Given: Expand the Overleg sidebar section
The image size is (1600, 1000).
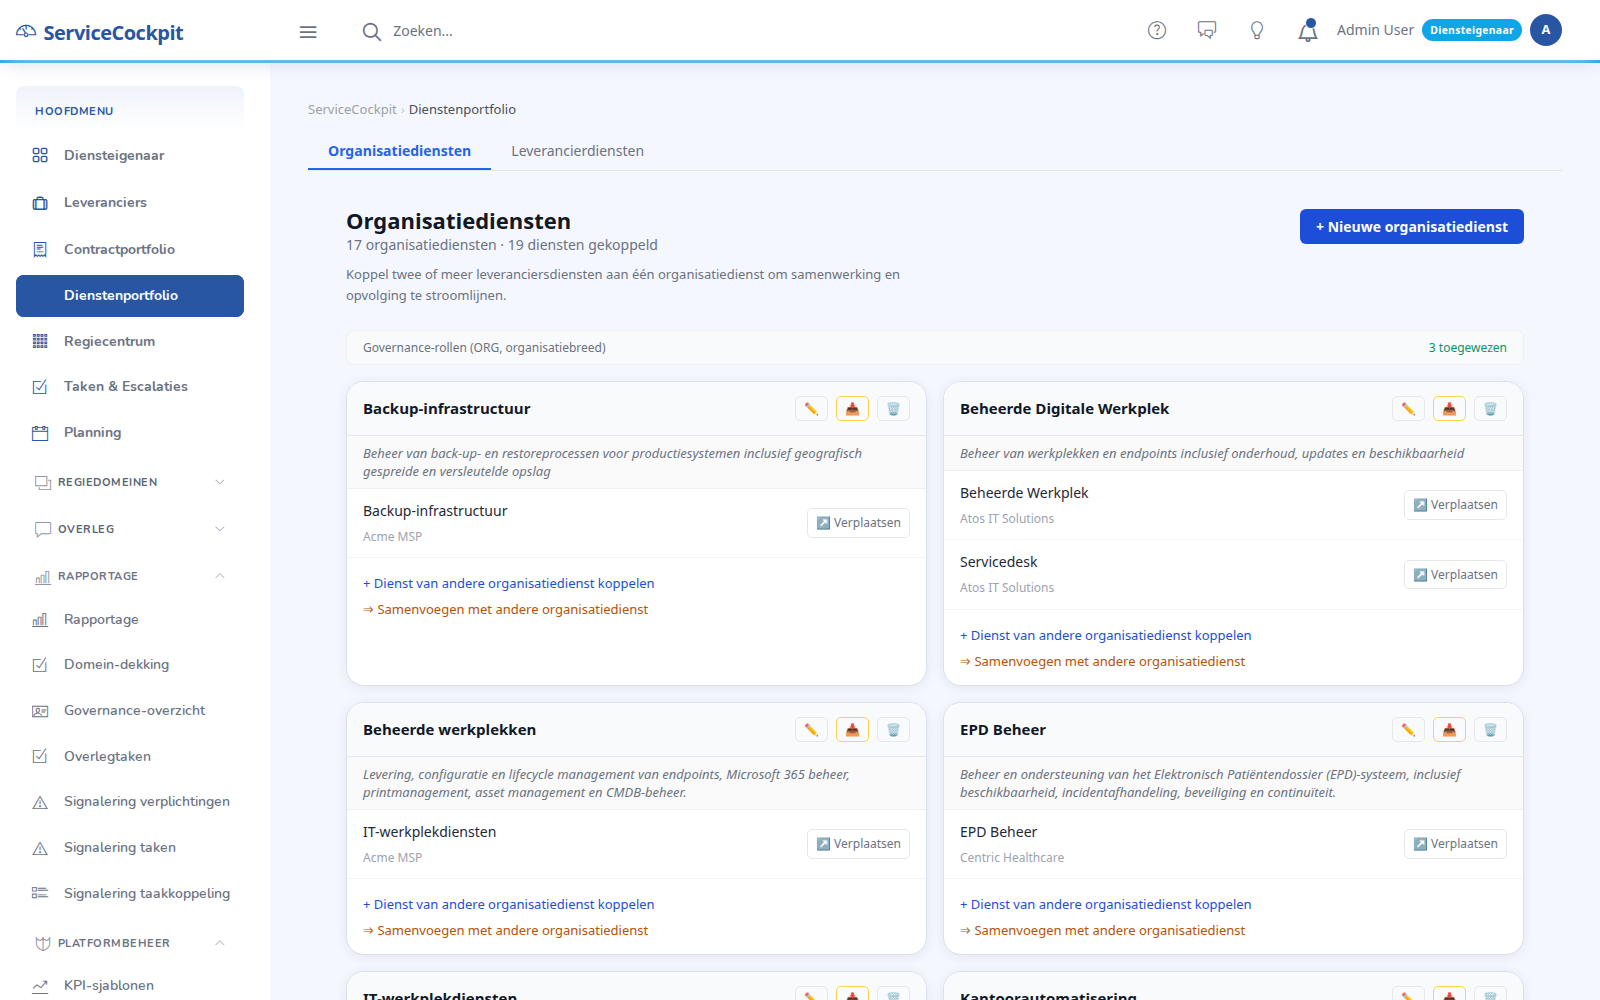Looking at the screenshot, I should 130,529.
